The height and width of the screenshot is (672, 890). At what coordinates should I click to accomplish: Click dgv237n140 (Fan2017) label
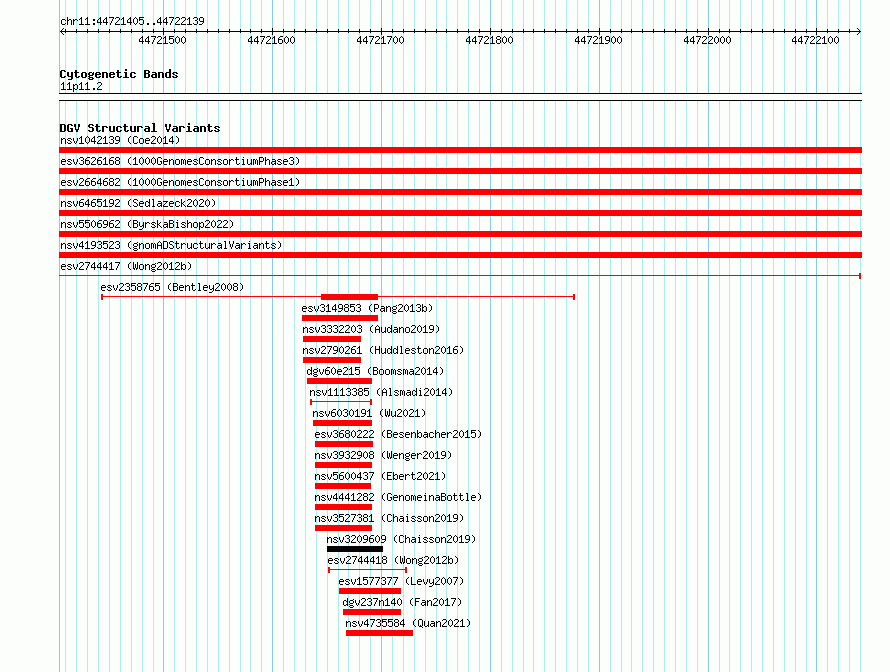coord(402,602)
